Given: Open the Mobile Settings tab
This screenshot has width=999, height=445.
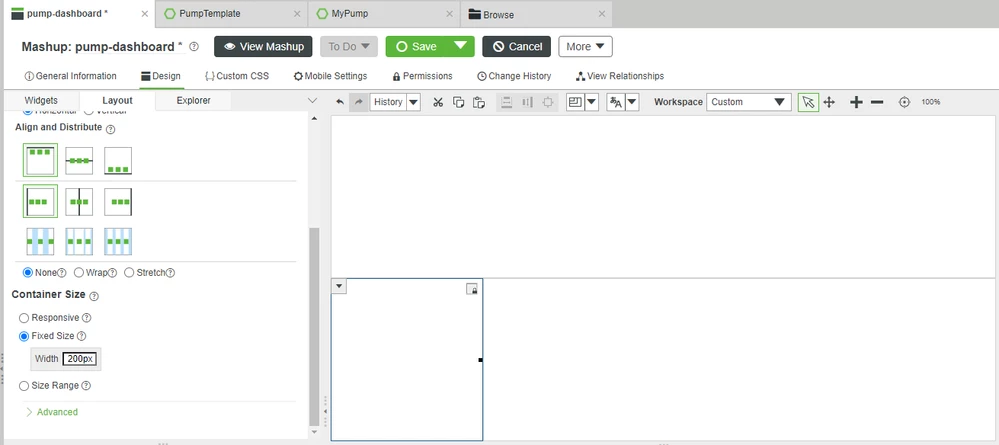Looking at the screenshot, I should click(330, 76).
